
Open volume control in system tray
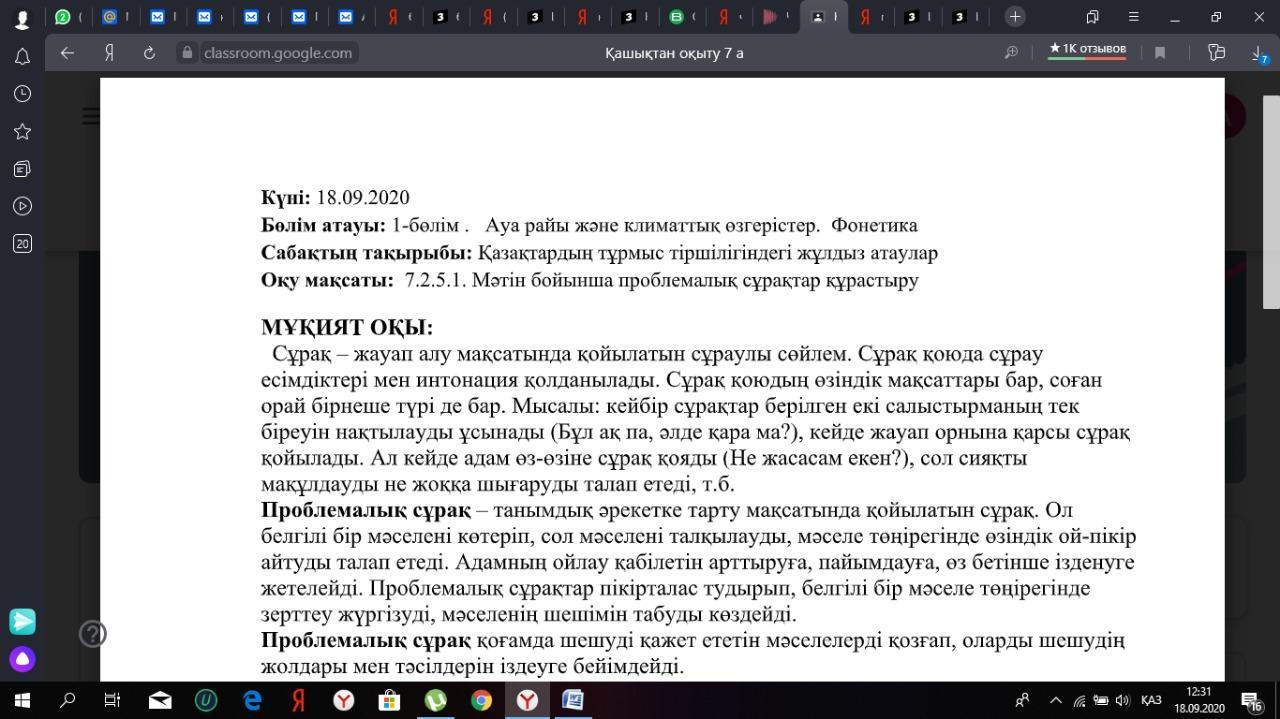click(x=1122, y=700)
